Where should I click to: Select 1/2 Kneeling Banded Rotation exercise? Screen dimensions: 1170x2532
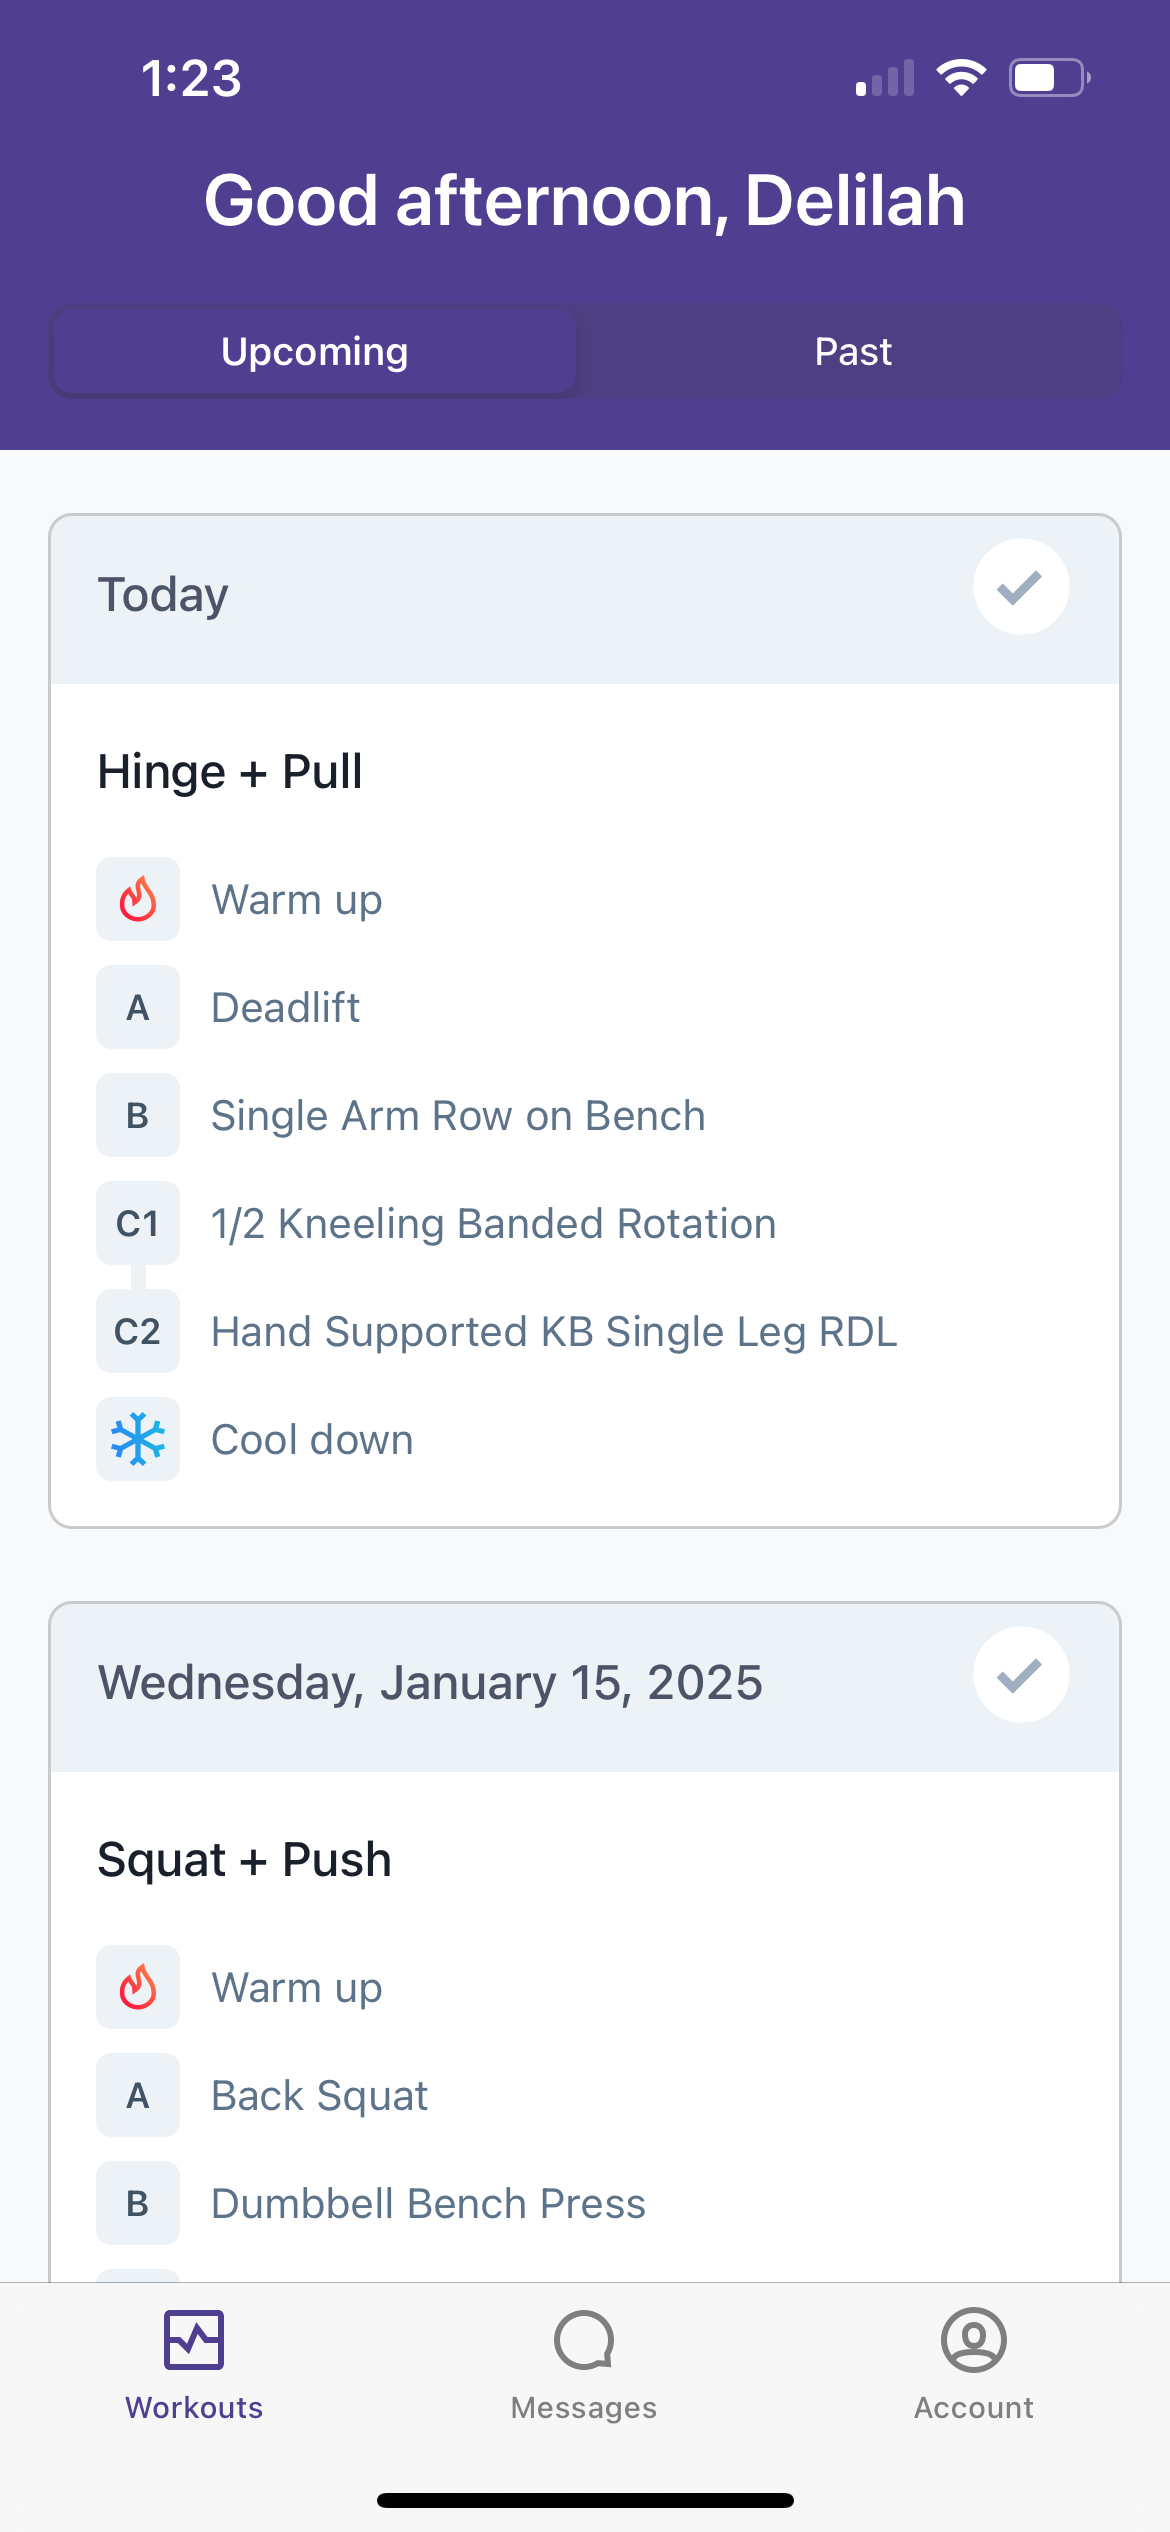pos(493,1223)
